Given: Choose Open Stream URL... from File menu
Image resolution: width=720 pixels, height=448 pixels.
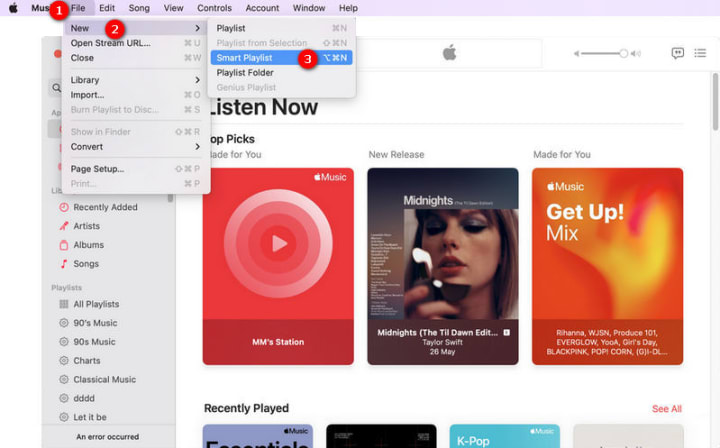Looking at the screenshot, I should [136, 43].
